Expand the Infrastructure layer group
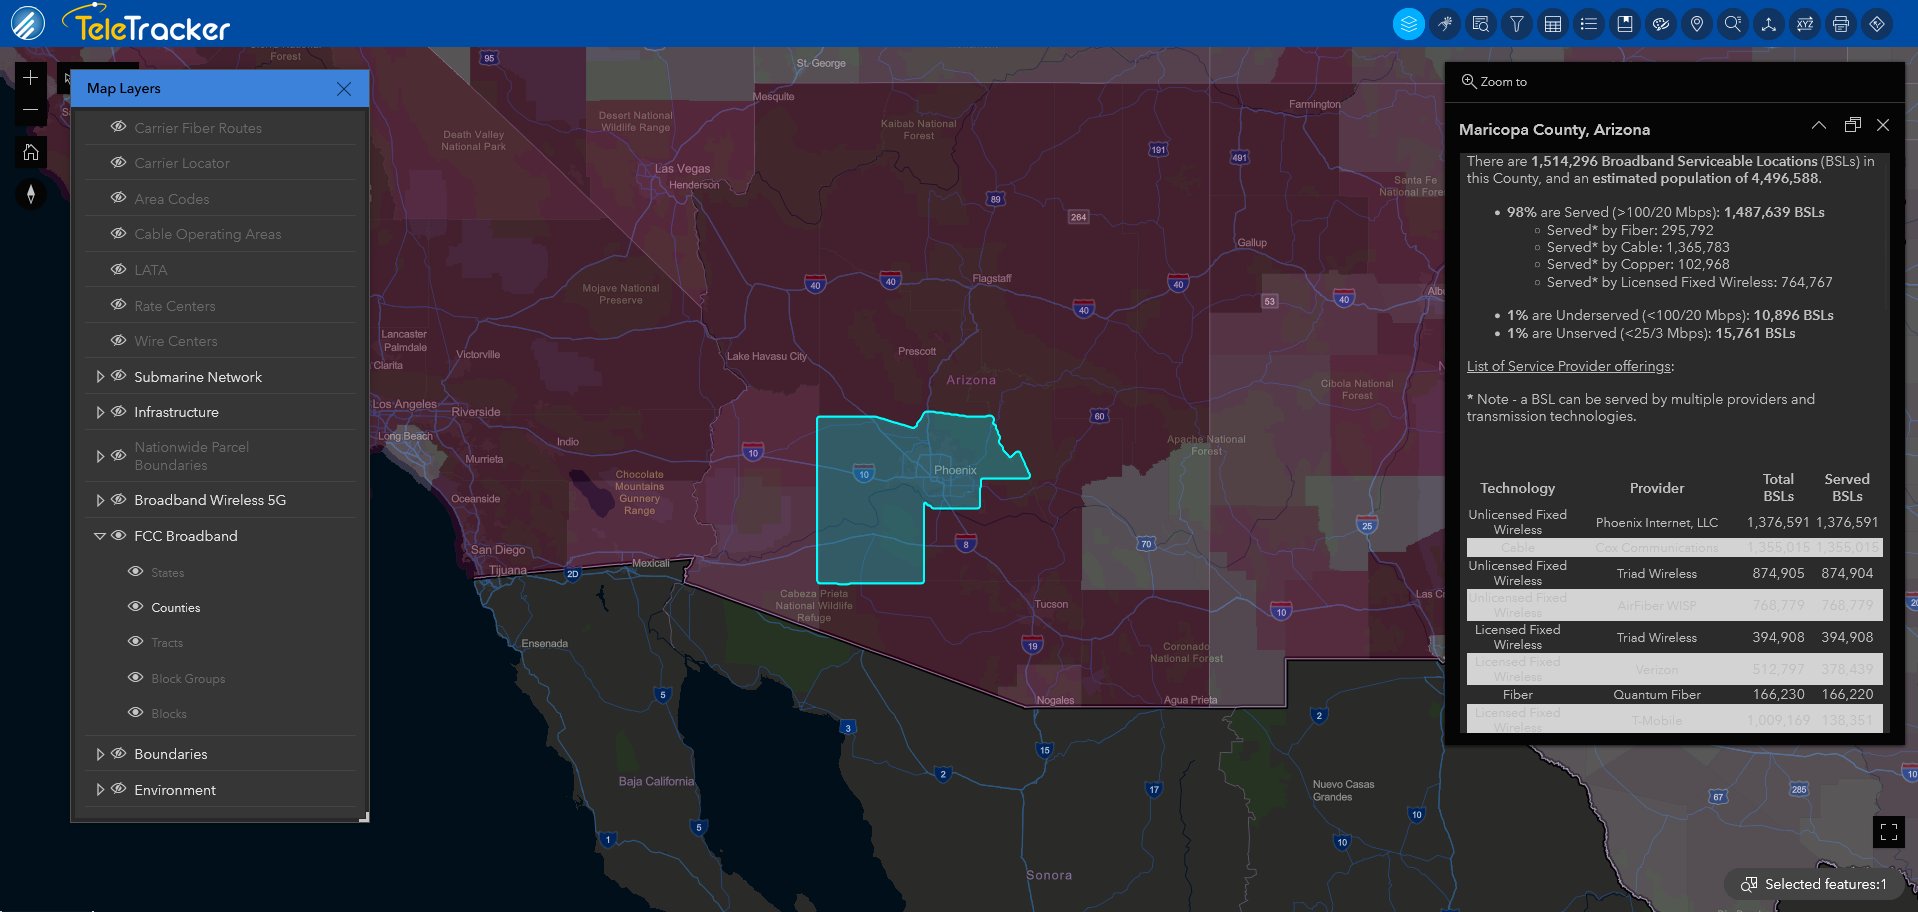 [100, 412]
